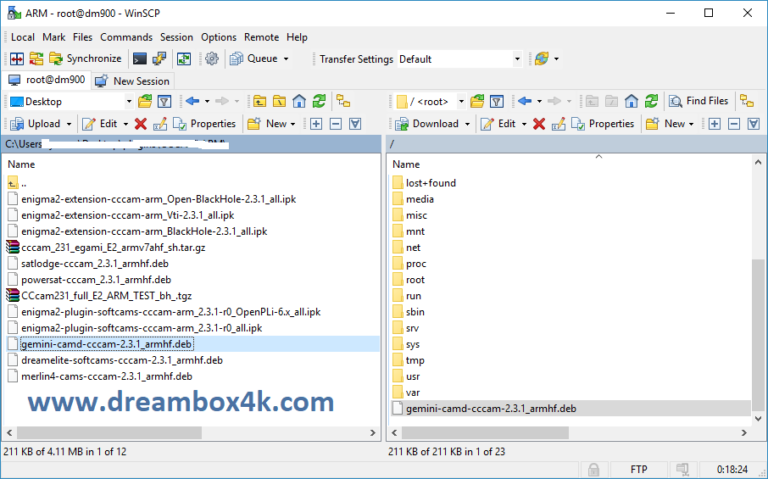768x479 pixels.
Task: Open local Properties button
Action: (x=205, y=124)
